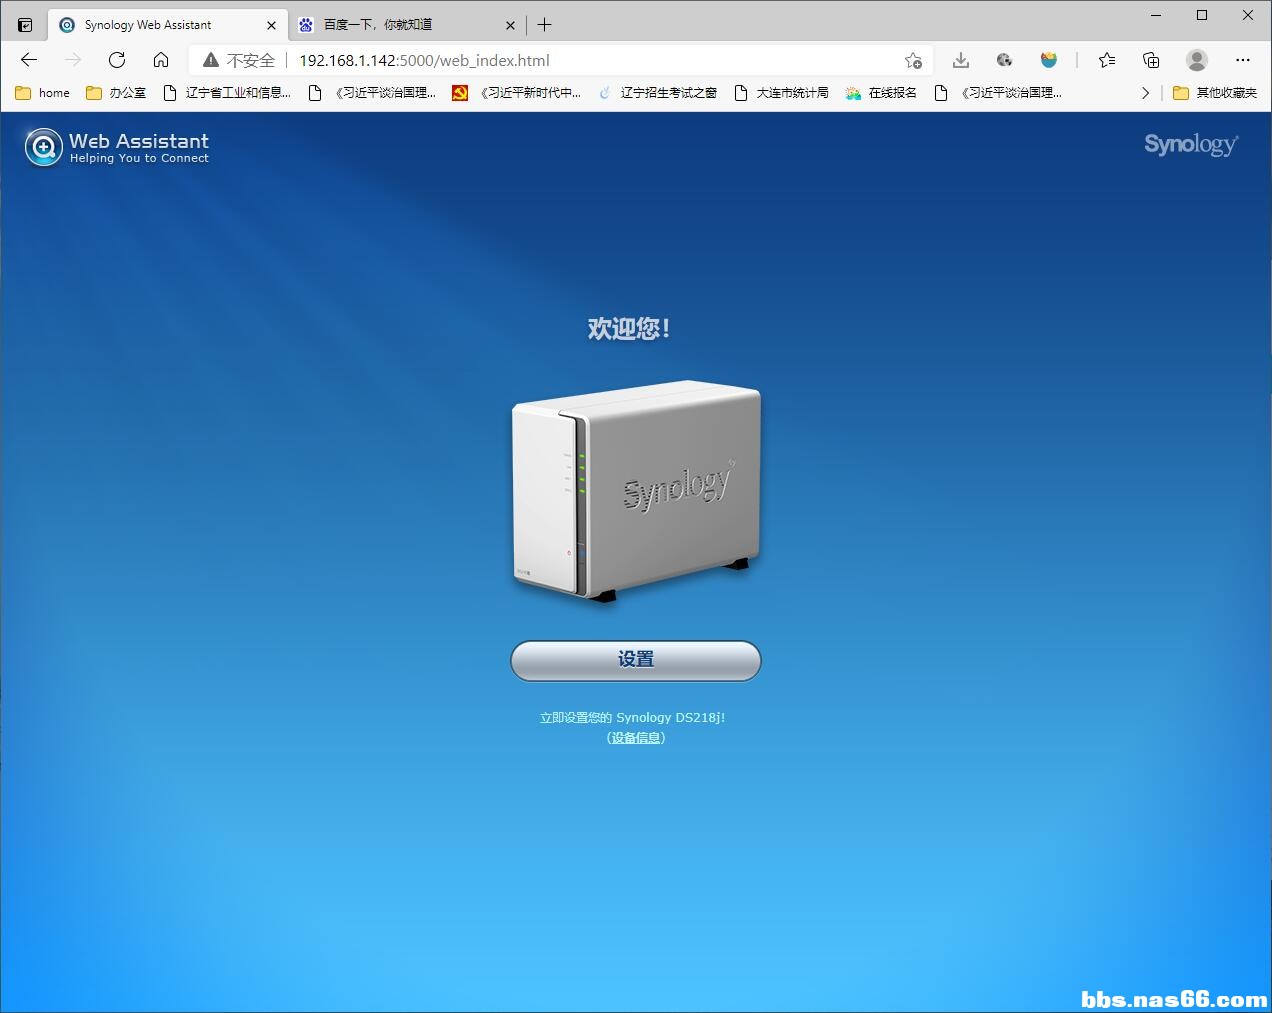Click the 不安全 security warning indicator
The height and width of the screenshot is (1013, 1272).
(x=238, y=60)
